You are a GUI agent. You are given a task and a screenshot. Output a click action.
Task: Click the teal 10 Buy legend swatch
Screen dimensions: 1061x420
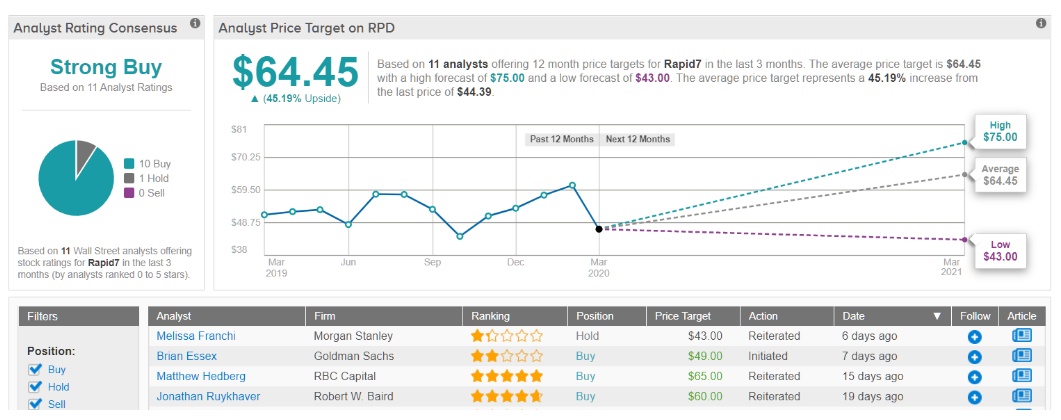(129, 164)
